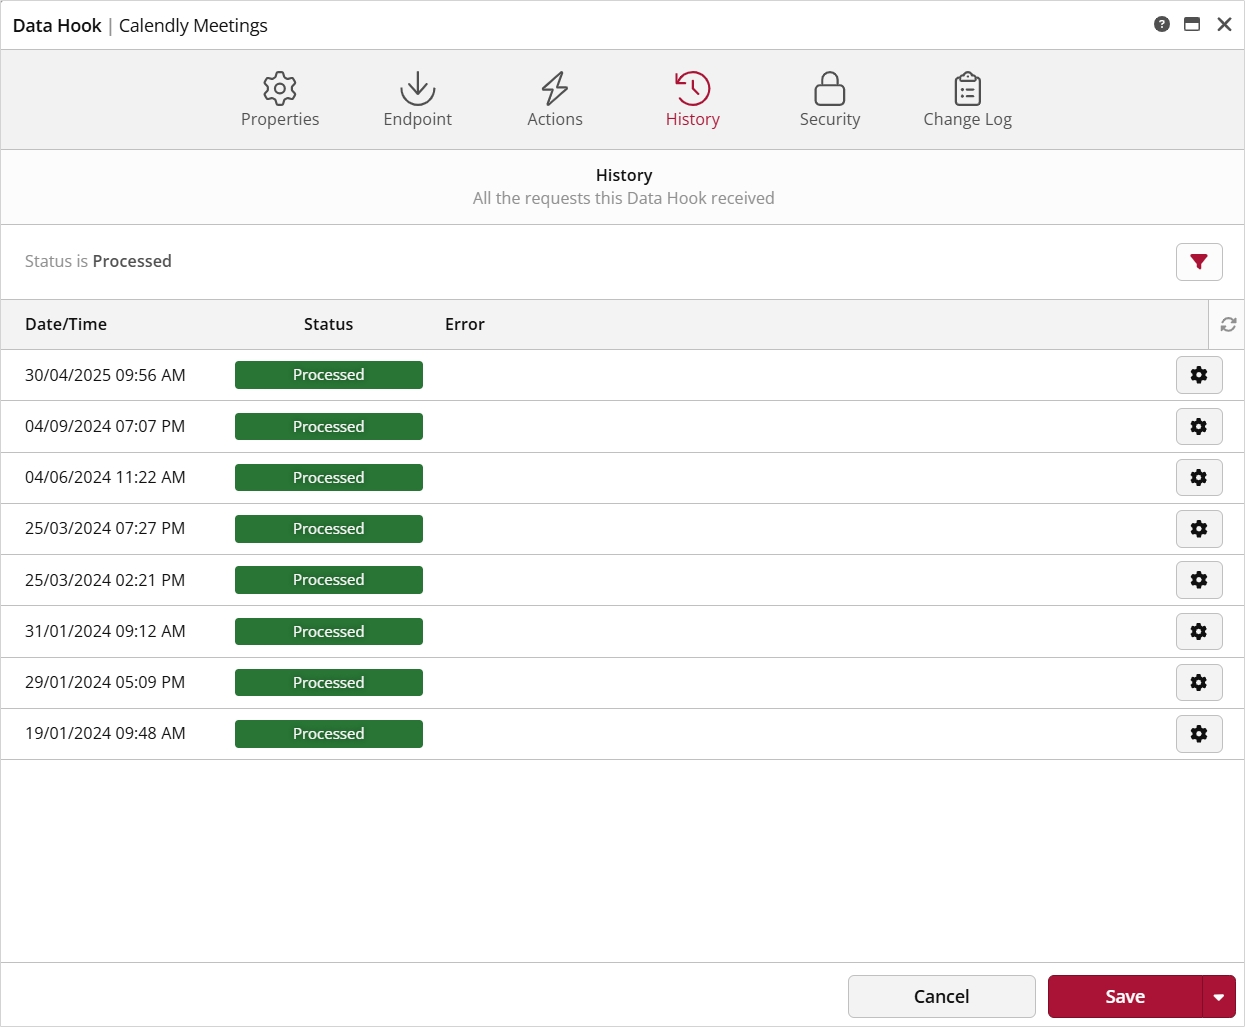Sort by the Status column header
The image size is (1245, 1027).
pos(328,324)
